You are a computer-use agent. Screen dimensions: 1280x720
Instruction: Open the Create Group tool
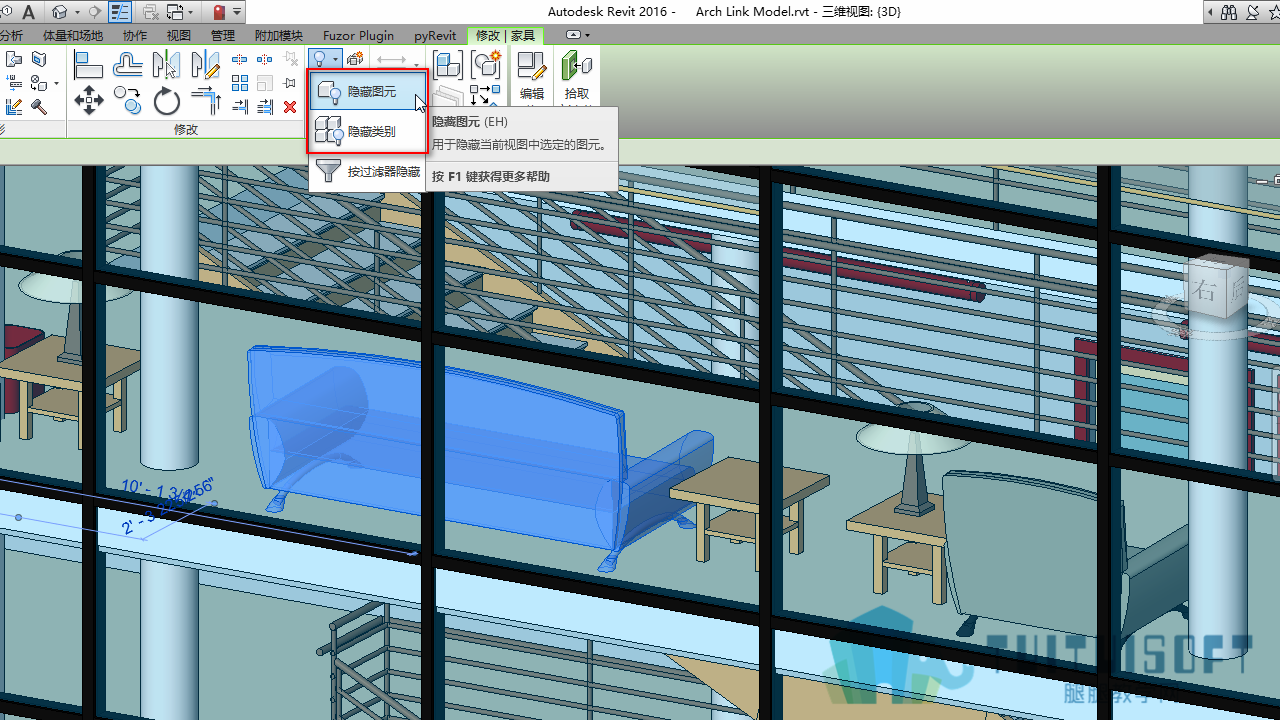coord(486,65)
